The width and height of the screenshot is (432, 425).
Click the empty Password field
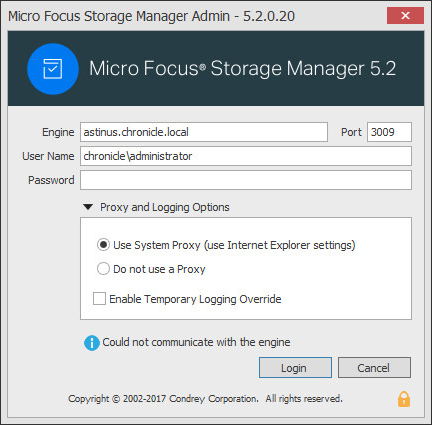click(x=246, y=180)
